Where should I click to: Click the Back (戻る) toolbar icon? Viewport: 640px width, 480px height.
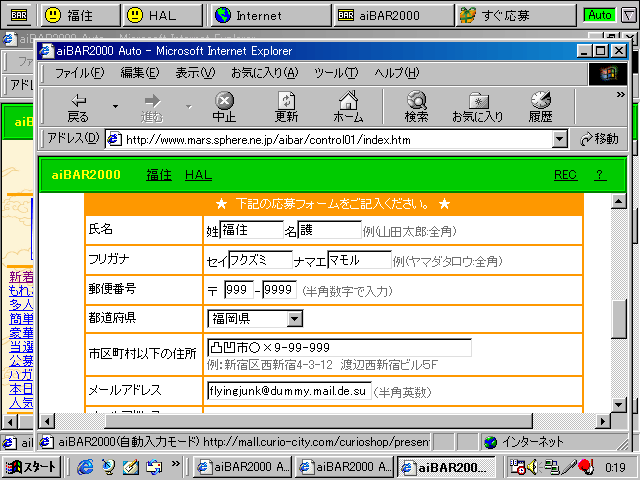(78, 108)
